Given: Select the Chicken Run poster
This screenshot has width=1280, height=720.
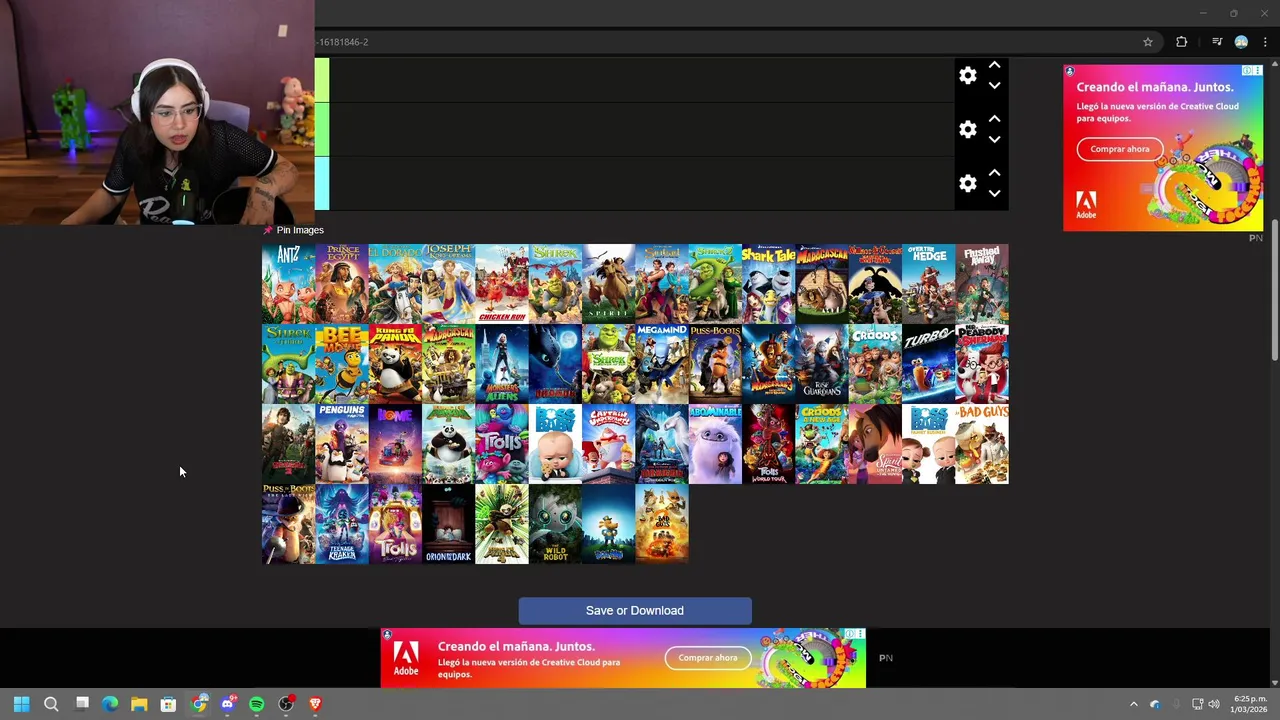Looking at the screenshot, I should (502, 284).
